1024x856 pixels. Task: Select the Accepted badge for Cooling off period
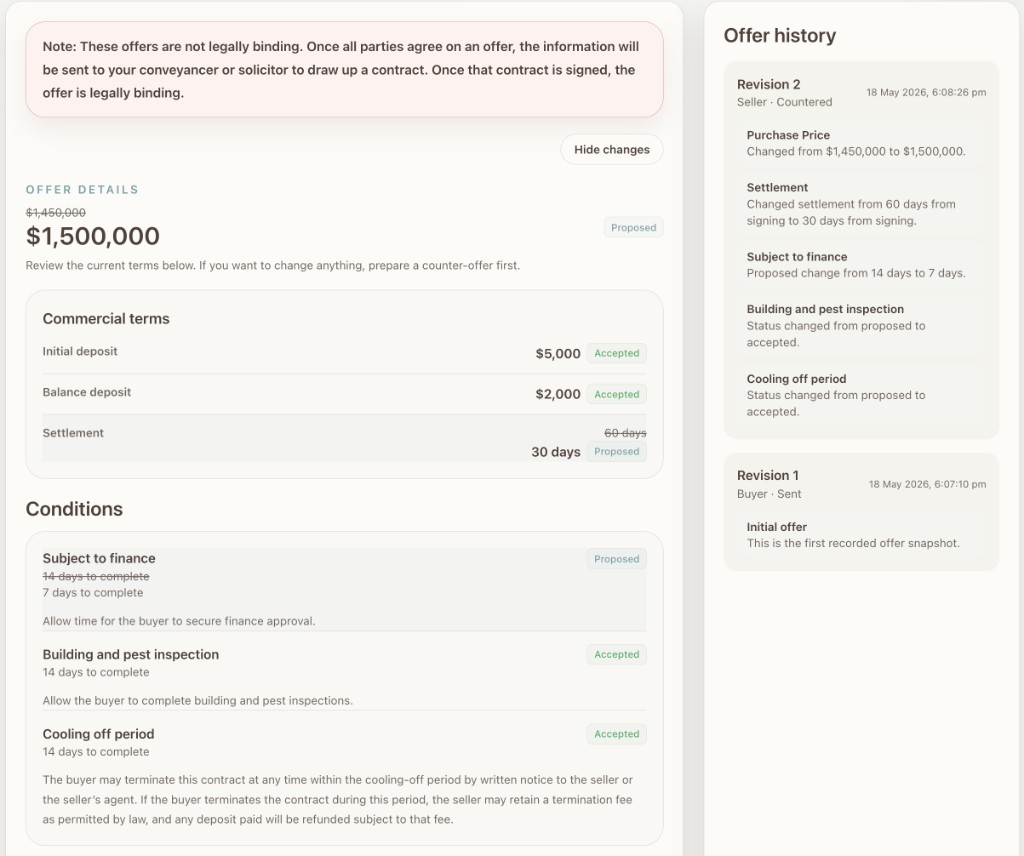[616, 734]
